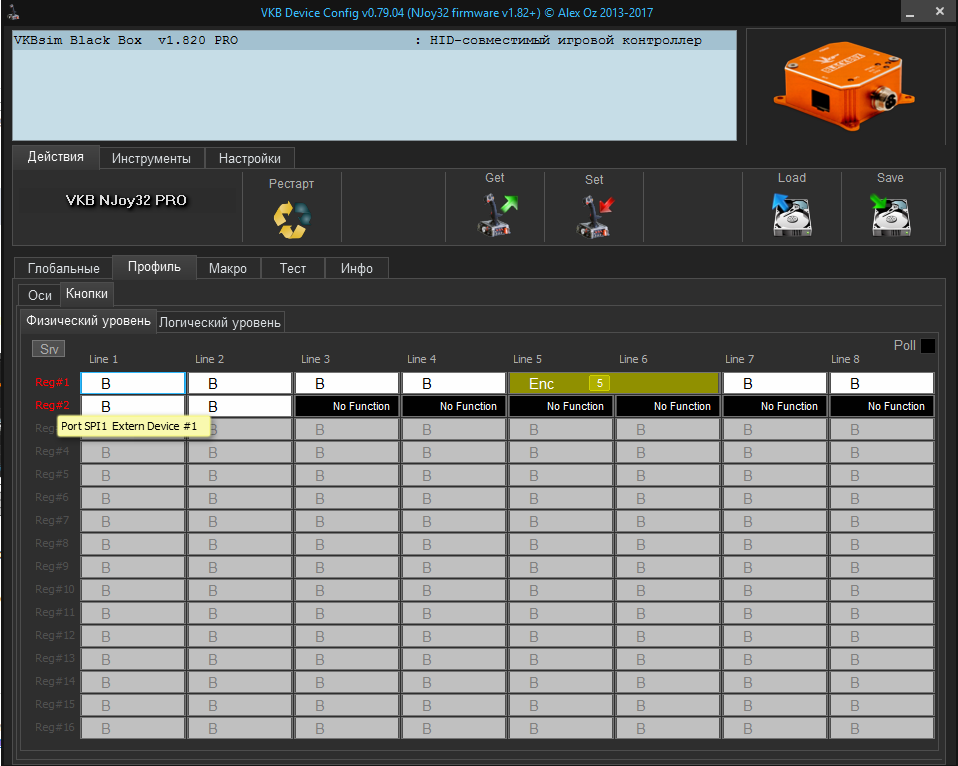Open the Инфо tab

(x=357, y=268)
